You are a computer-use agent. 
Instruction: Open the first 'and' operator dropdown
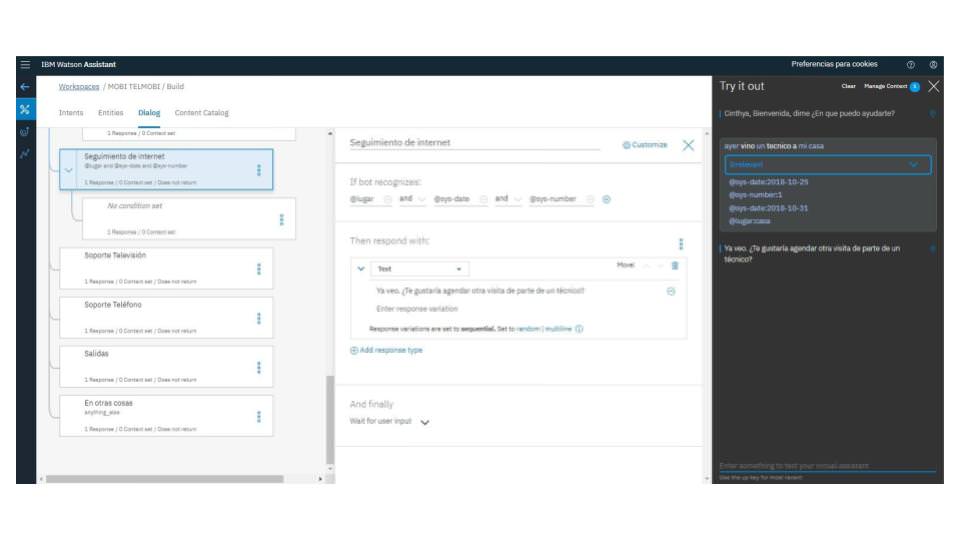412,199
